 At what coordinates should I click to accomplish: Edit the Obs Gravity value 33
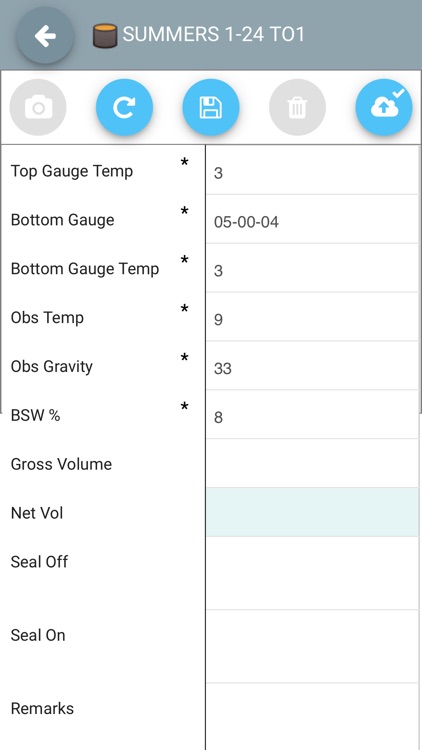pyautogui.click(x=312, y=366)
